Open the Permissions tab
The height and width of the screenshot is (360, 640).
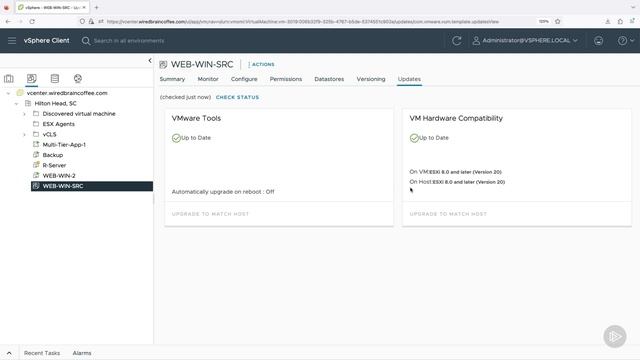click(286, 79)
